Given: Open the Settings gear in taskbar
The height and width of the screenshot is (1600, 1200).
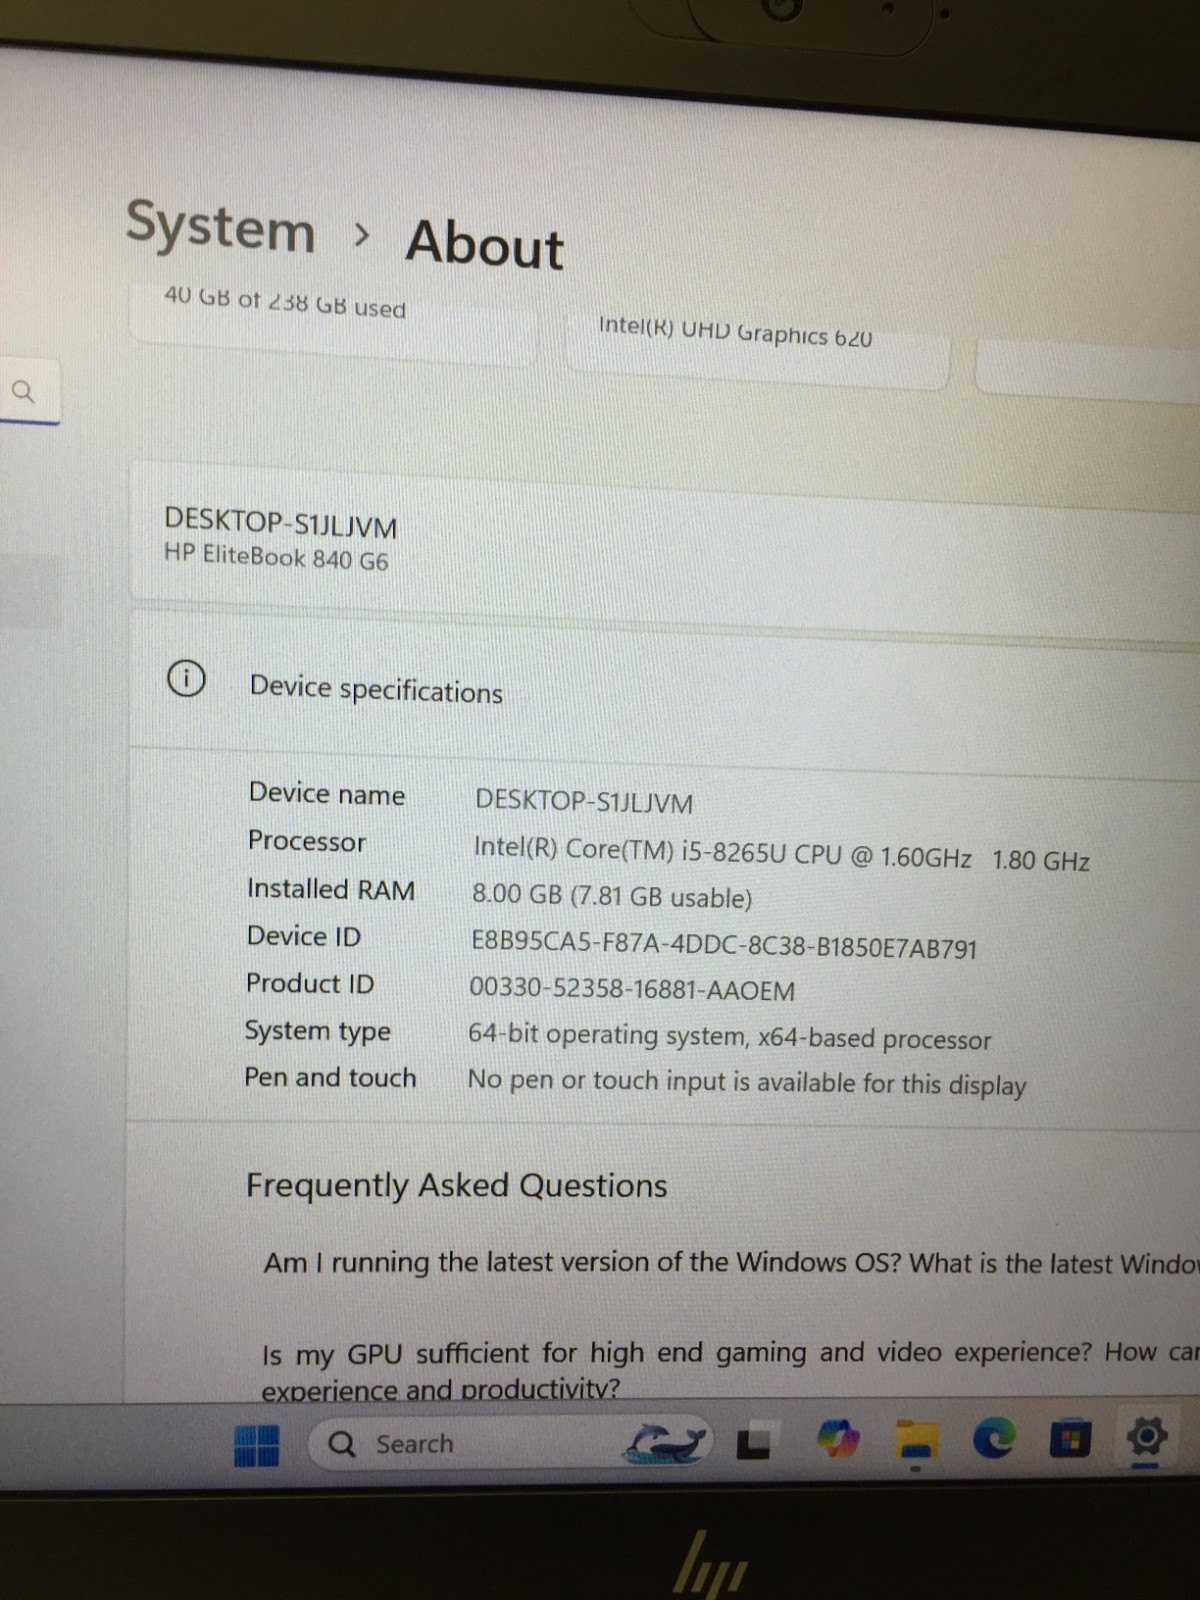Looking at the screenshot, I should (1146, 1438).
